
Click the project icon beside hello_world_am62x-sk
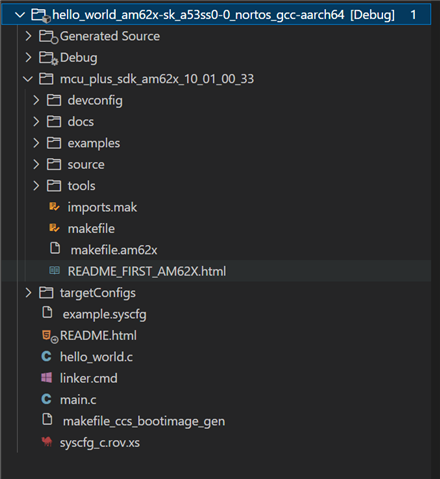click(41, 15)
